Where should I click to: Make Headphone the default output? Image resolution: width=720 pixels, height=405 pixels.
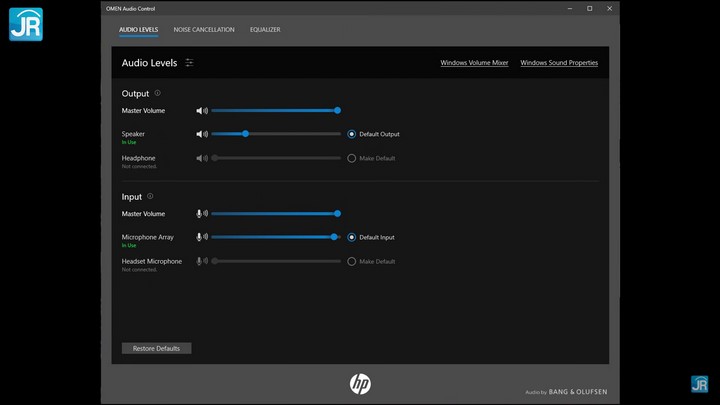click(x=352, y=158)
